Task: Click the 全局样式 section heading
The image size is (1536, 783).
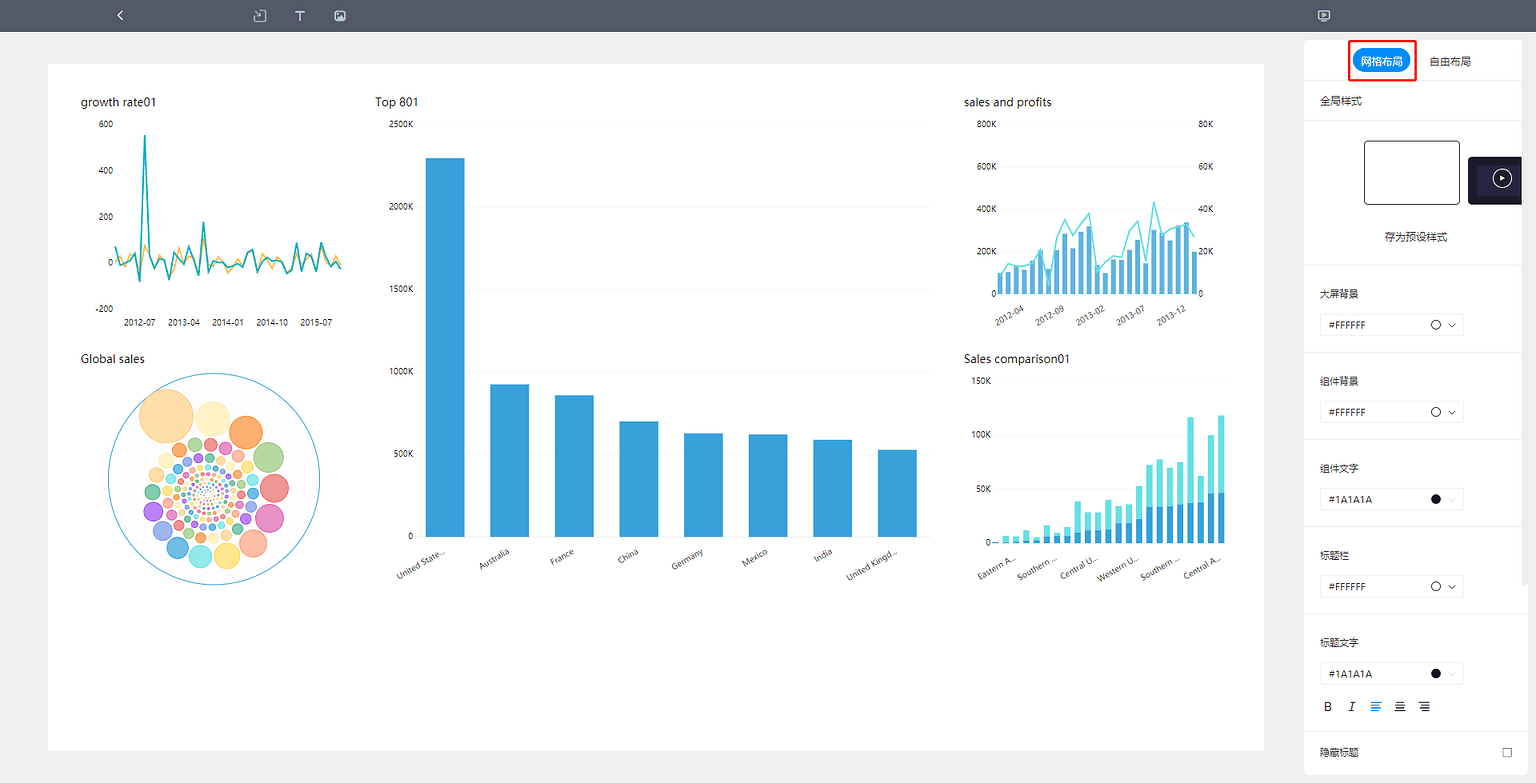Action: 1341,101
